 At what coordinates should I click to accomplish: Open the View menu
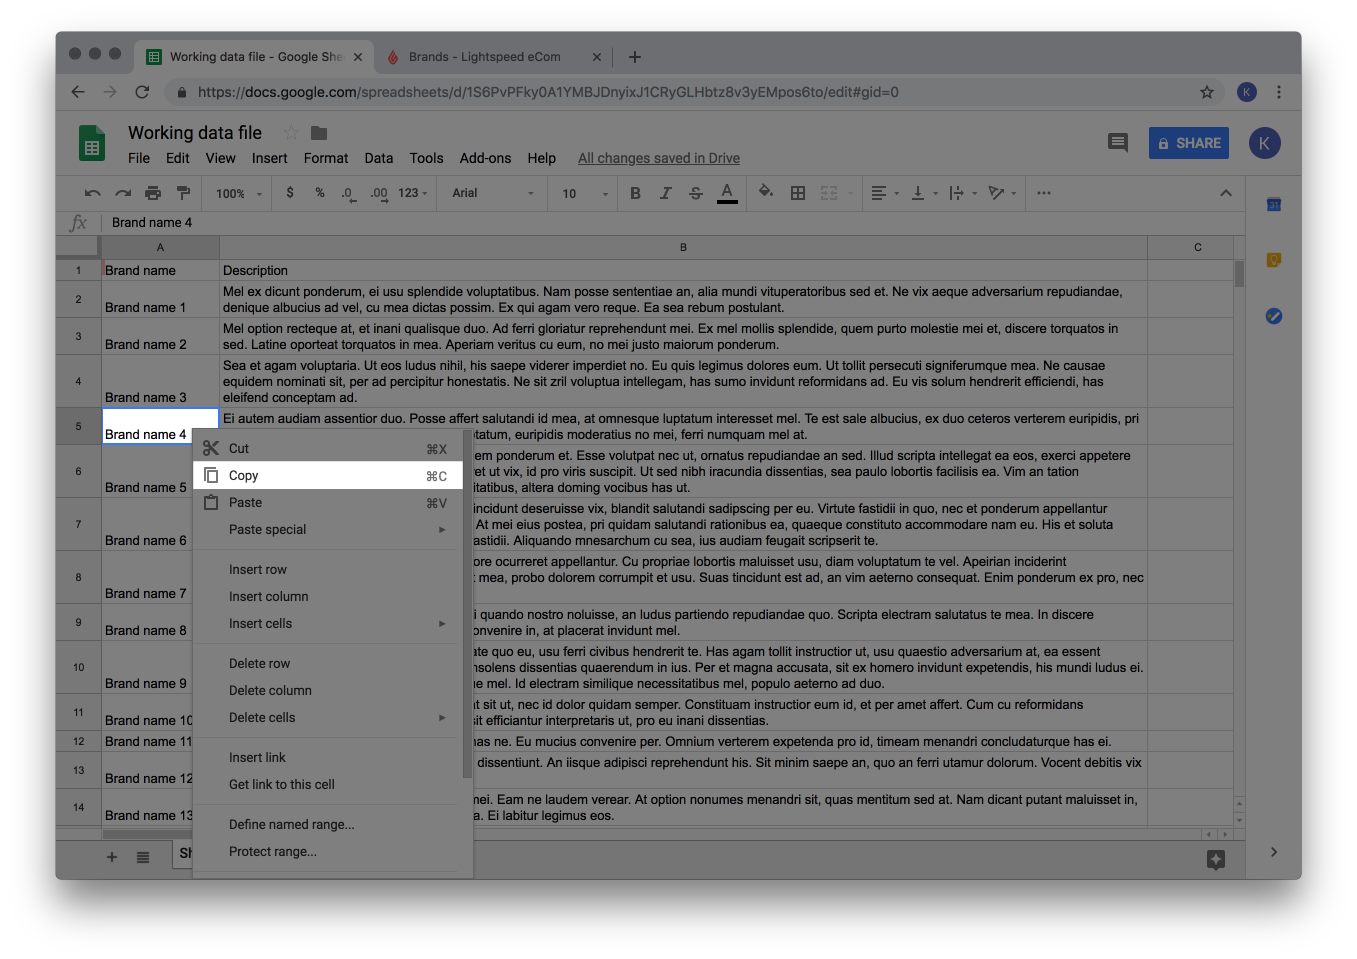[x=221, y=158]
